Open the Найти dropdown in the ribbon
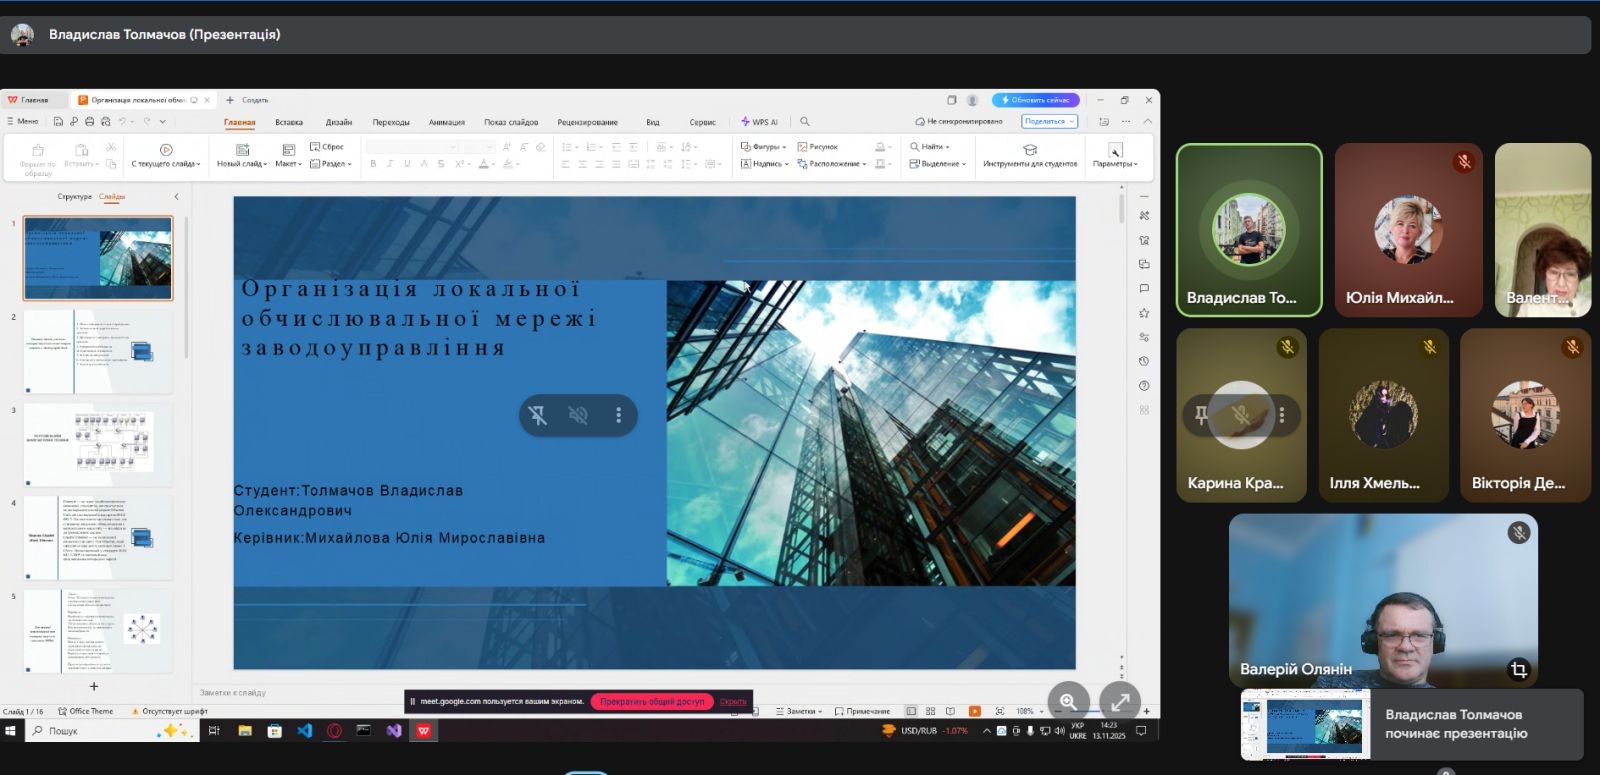Viewport: 1600px width, 775px height. coord(930,147)
